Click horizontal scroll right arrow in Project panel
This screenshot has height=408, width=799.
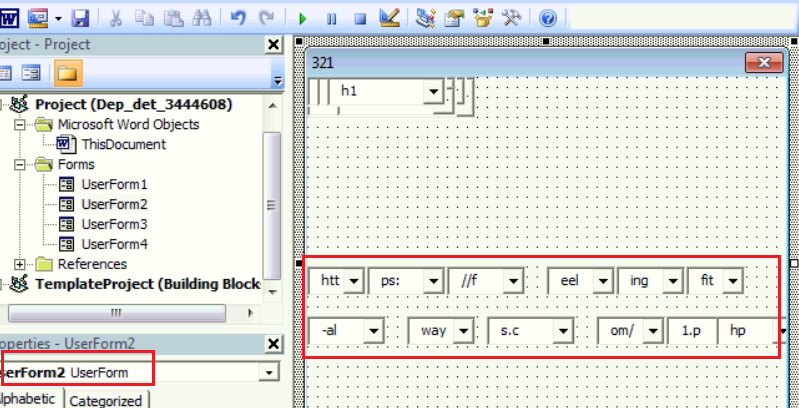[250, 313]
